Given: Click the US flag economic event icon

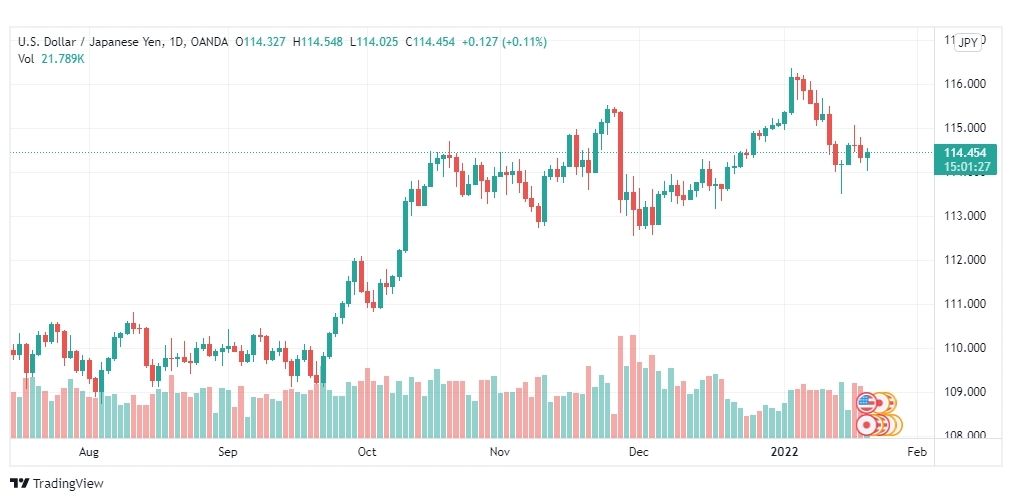Looking at the screenshot, I should (x=866, y=403).
